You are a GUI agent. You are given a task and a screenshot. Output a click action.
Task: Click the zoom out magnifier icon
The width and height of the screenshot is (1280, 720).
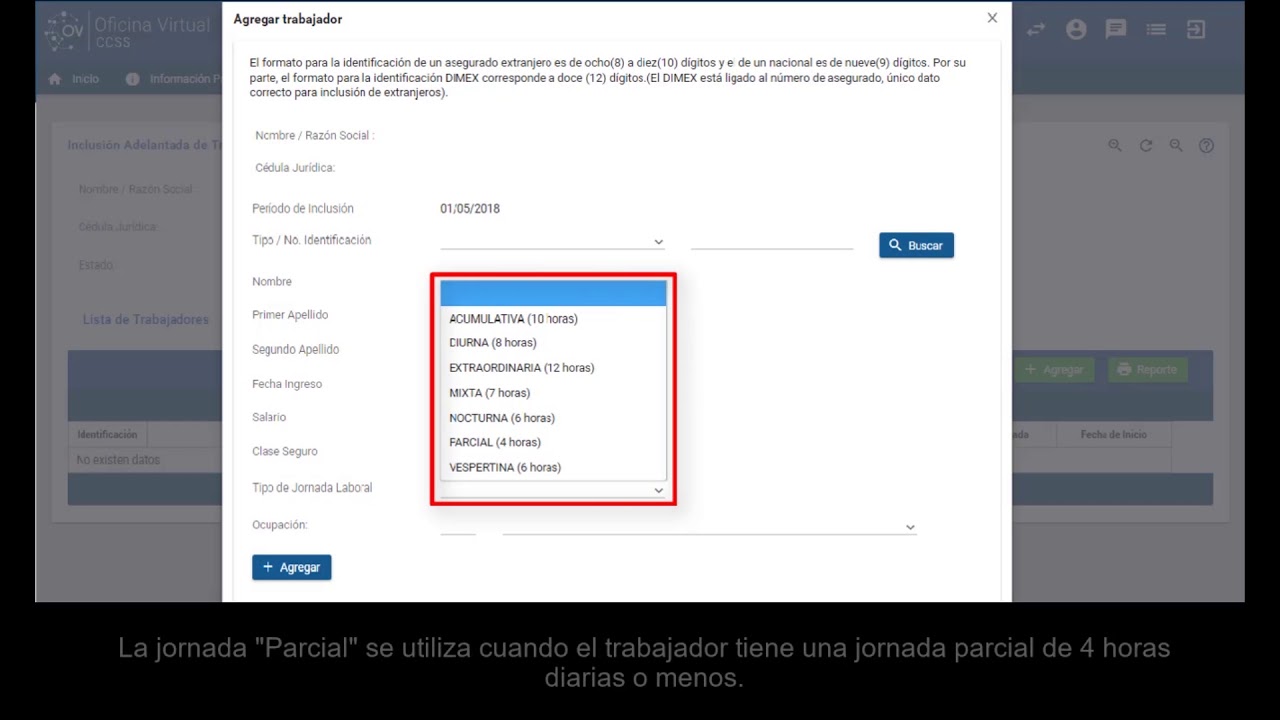1176,145
